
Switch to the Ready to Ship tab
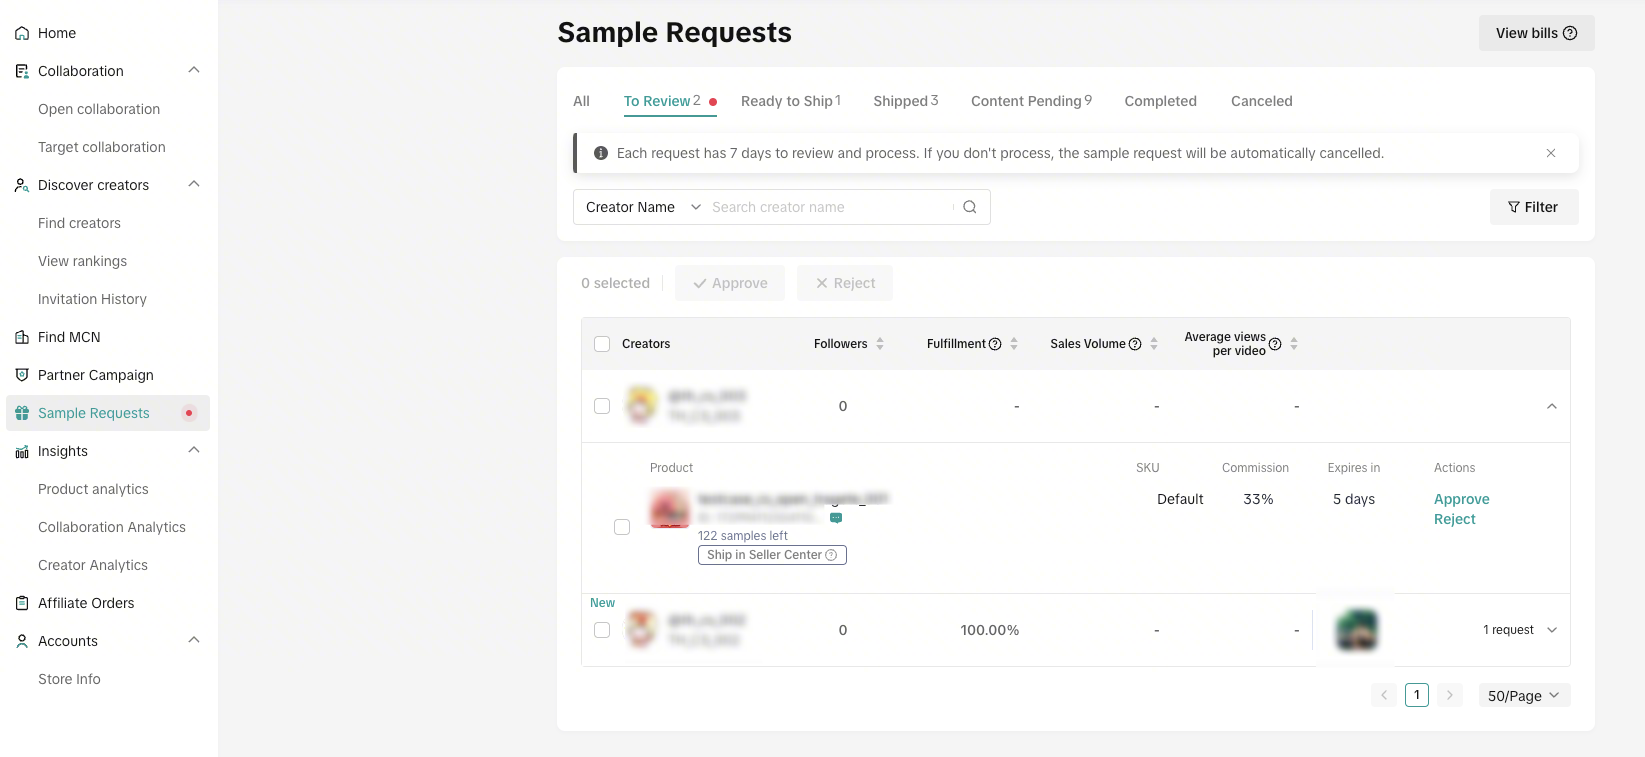click(790, 101)
